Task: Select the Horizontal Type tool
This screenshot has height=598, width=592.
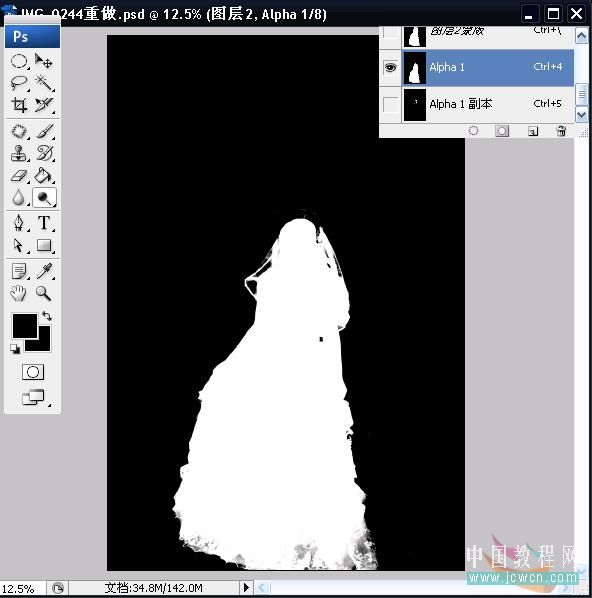Action: [44, 223]
